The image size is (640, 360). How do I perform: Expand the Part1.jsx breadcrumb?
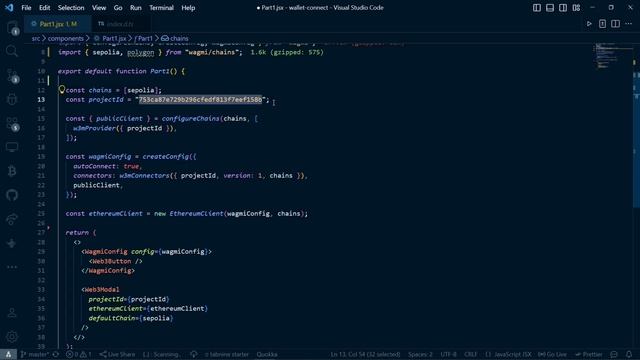click(x=110, y=38)
